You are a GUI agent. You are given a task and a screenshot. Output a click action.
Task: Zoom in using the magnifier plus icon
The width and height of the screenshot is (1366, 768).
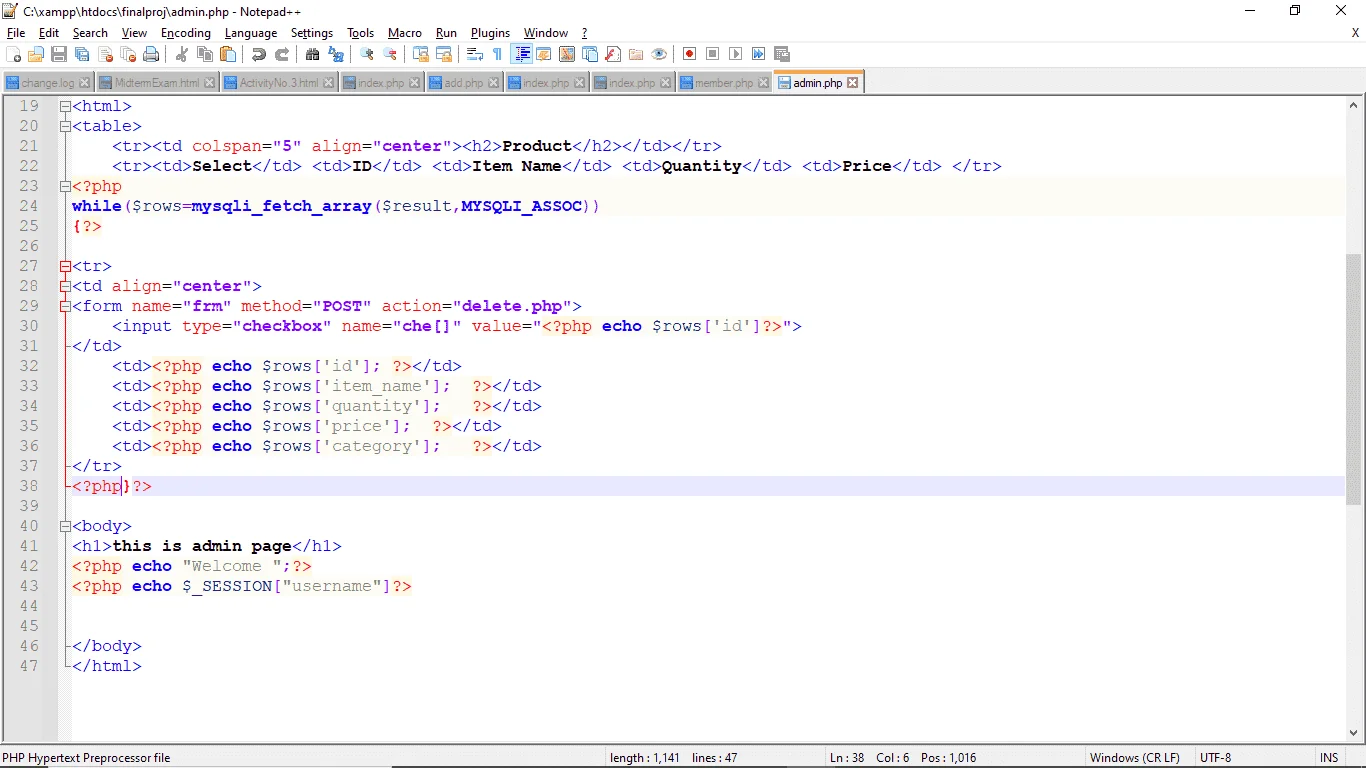(x=367, y=54)
